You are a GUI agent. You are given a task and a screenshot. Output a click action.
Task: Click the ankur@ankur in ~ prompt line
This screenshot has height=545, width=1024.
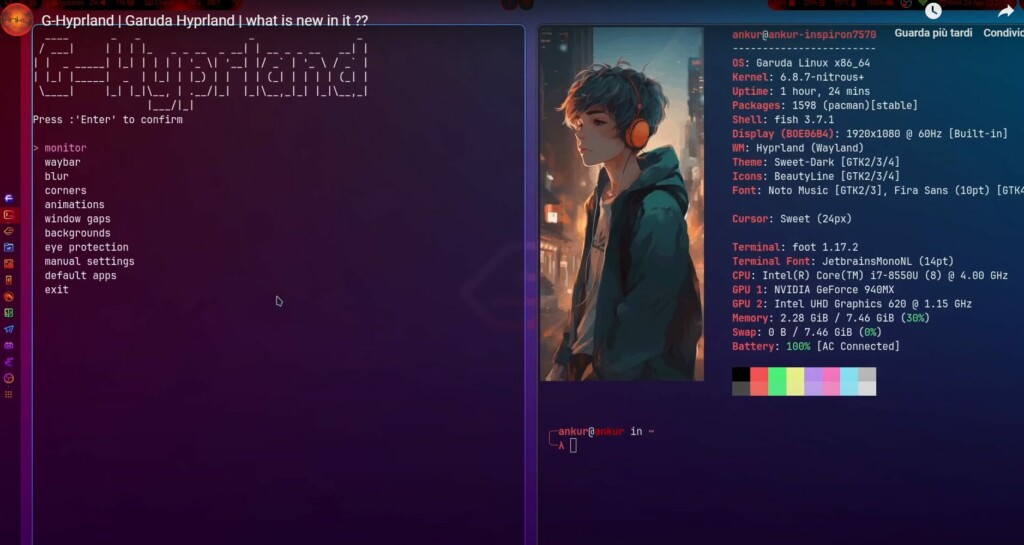tap(606, 431)
